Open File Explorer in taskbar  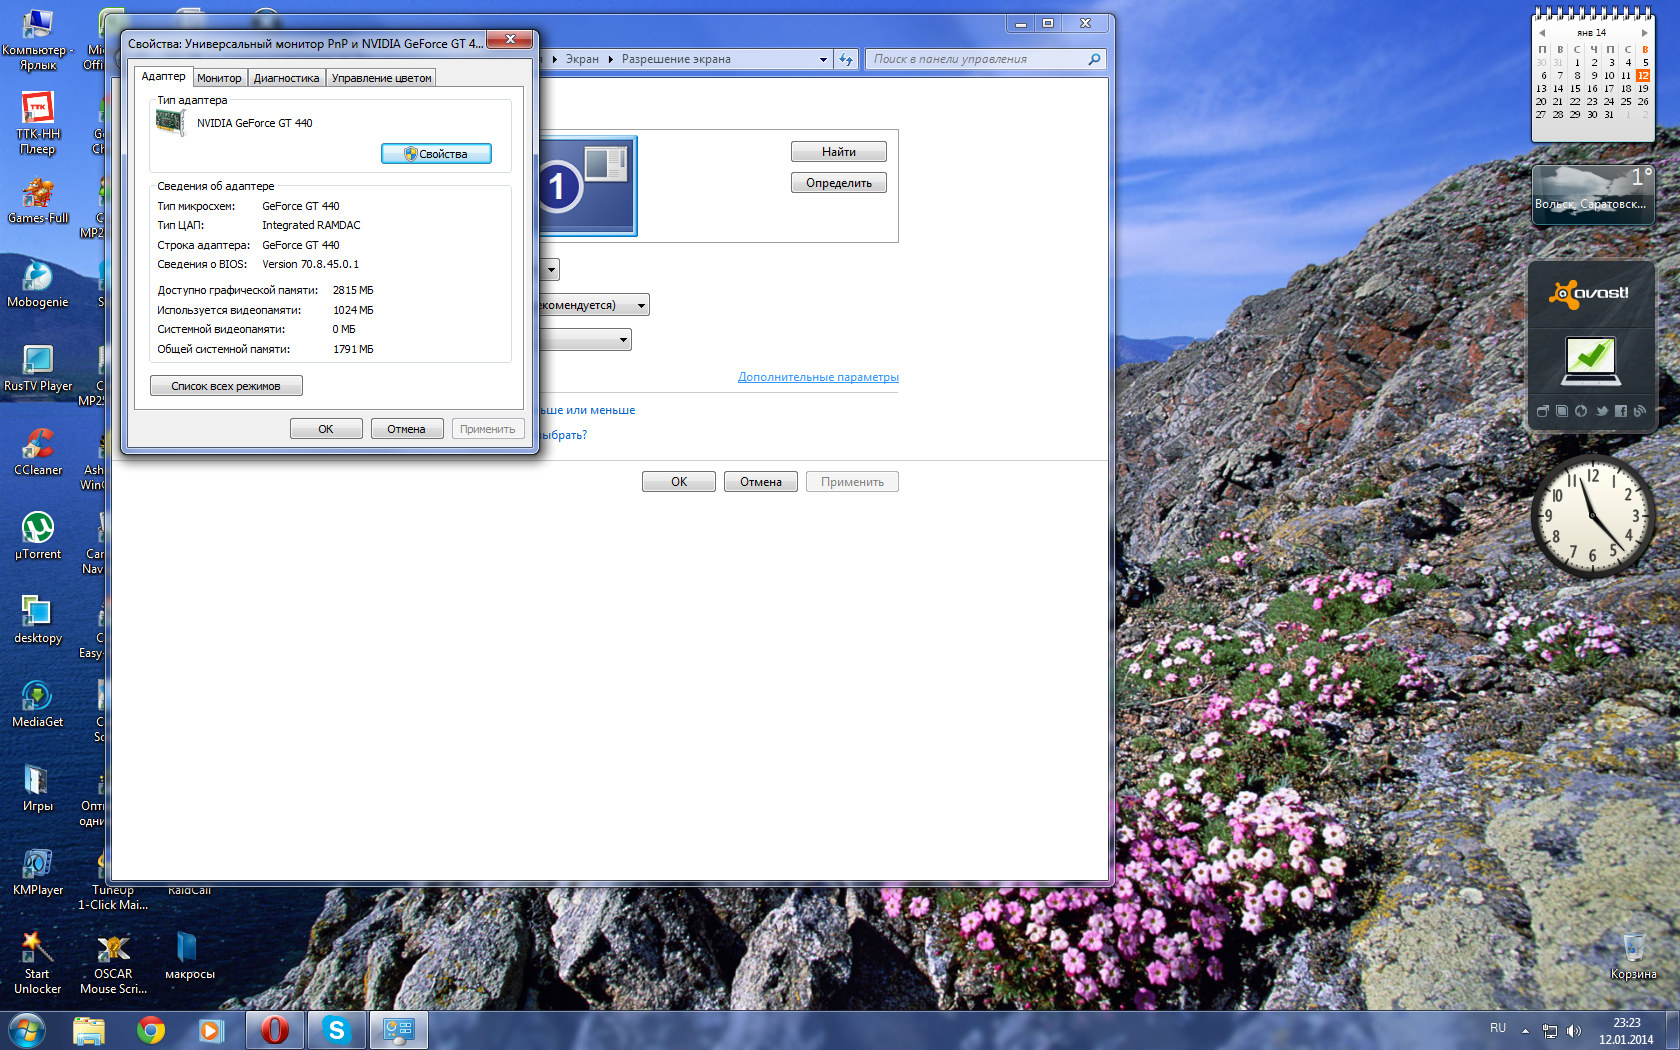89,1030
